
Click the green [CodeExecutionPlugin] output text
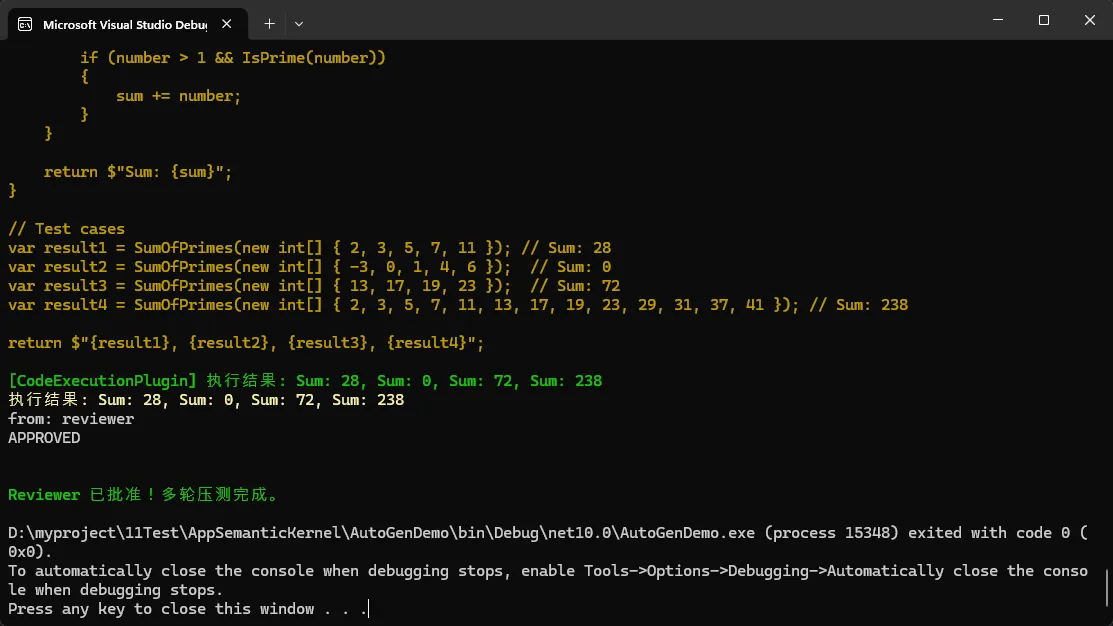(305, 381)
